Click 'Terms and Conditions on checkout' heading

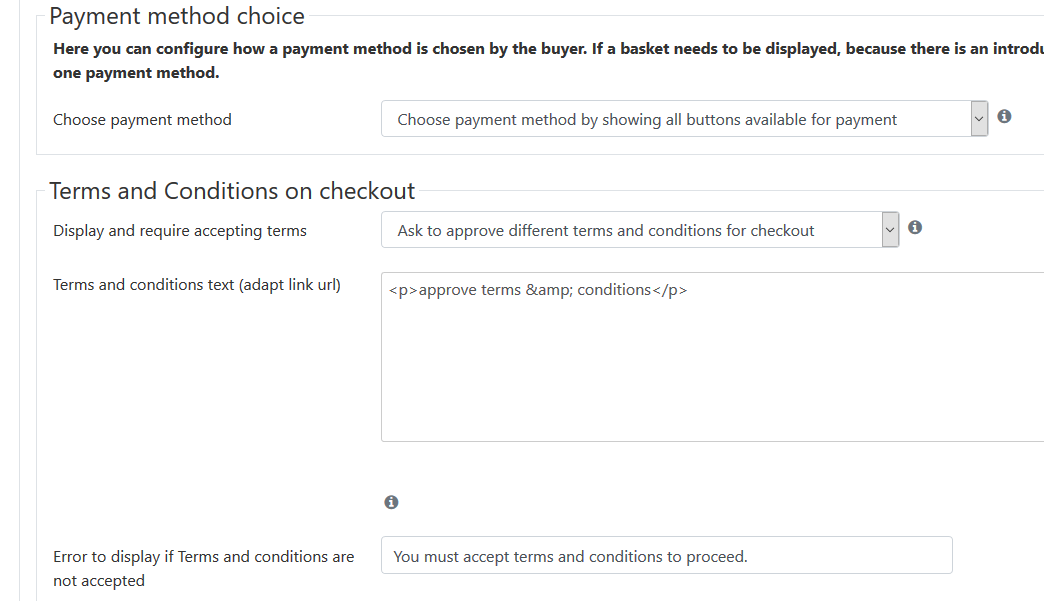point(232,191)
